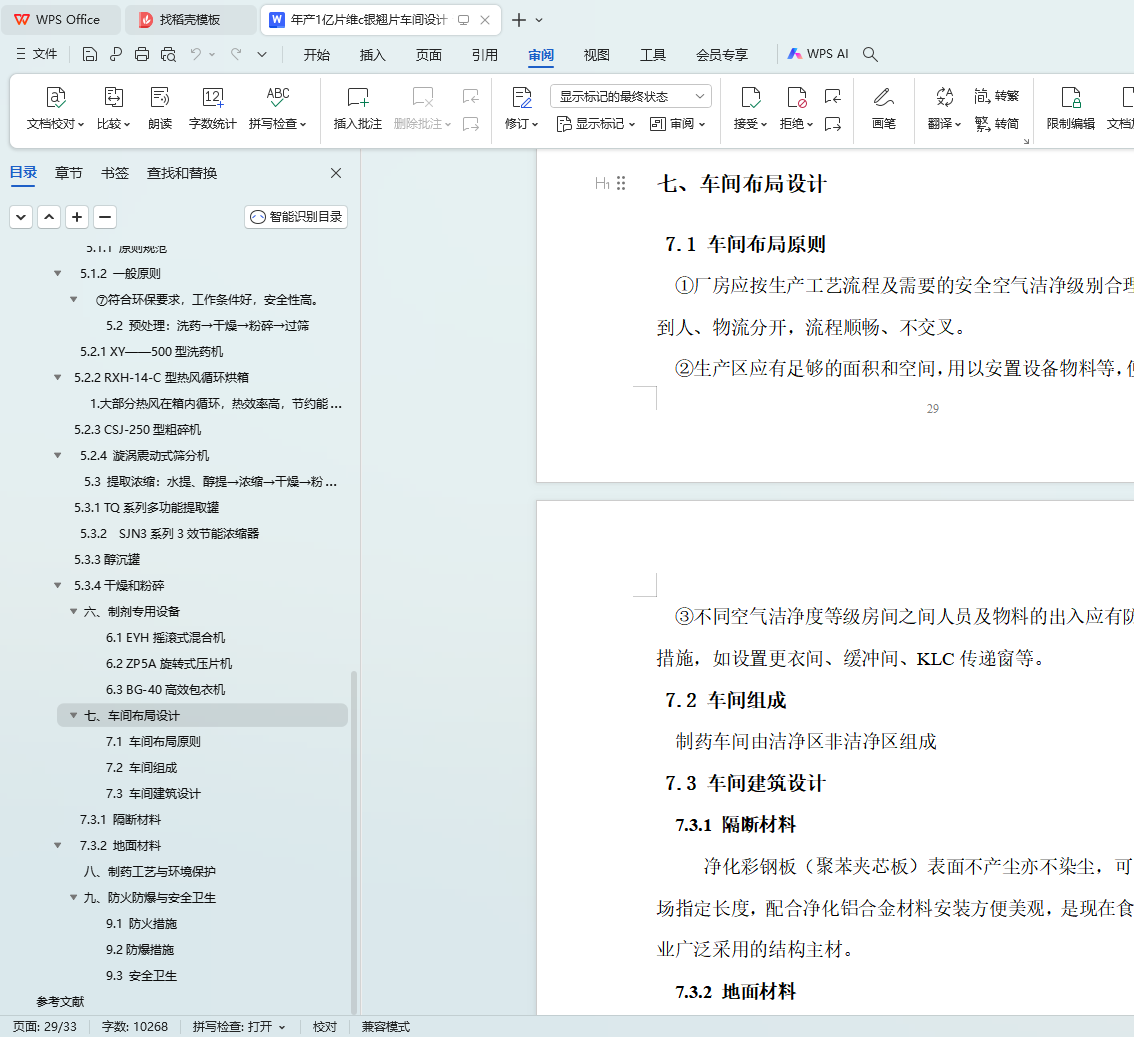Open 显示标记的最终状态 dropdown
The image size is (1134, 1037).
(x=630, y=96)
